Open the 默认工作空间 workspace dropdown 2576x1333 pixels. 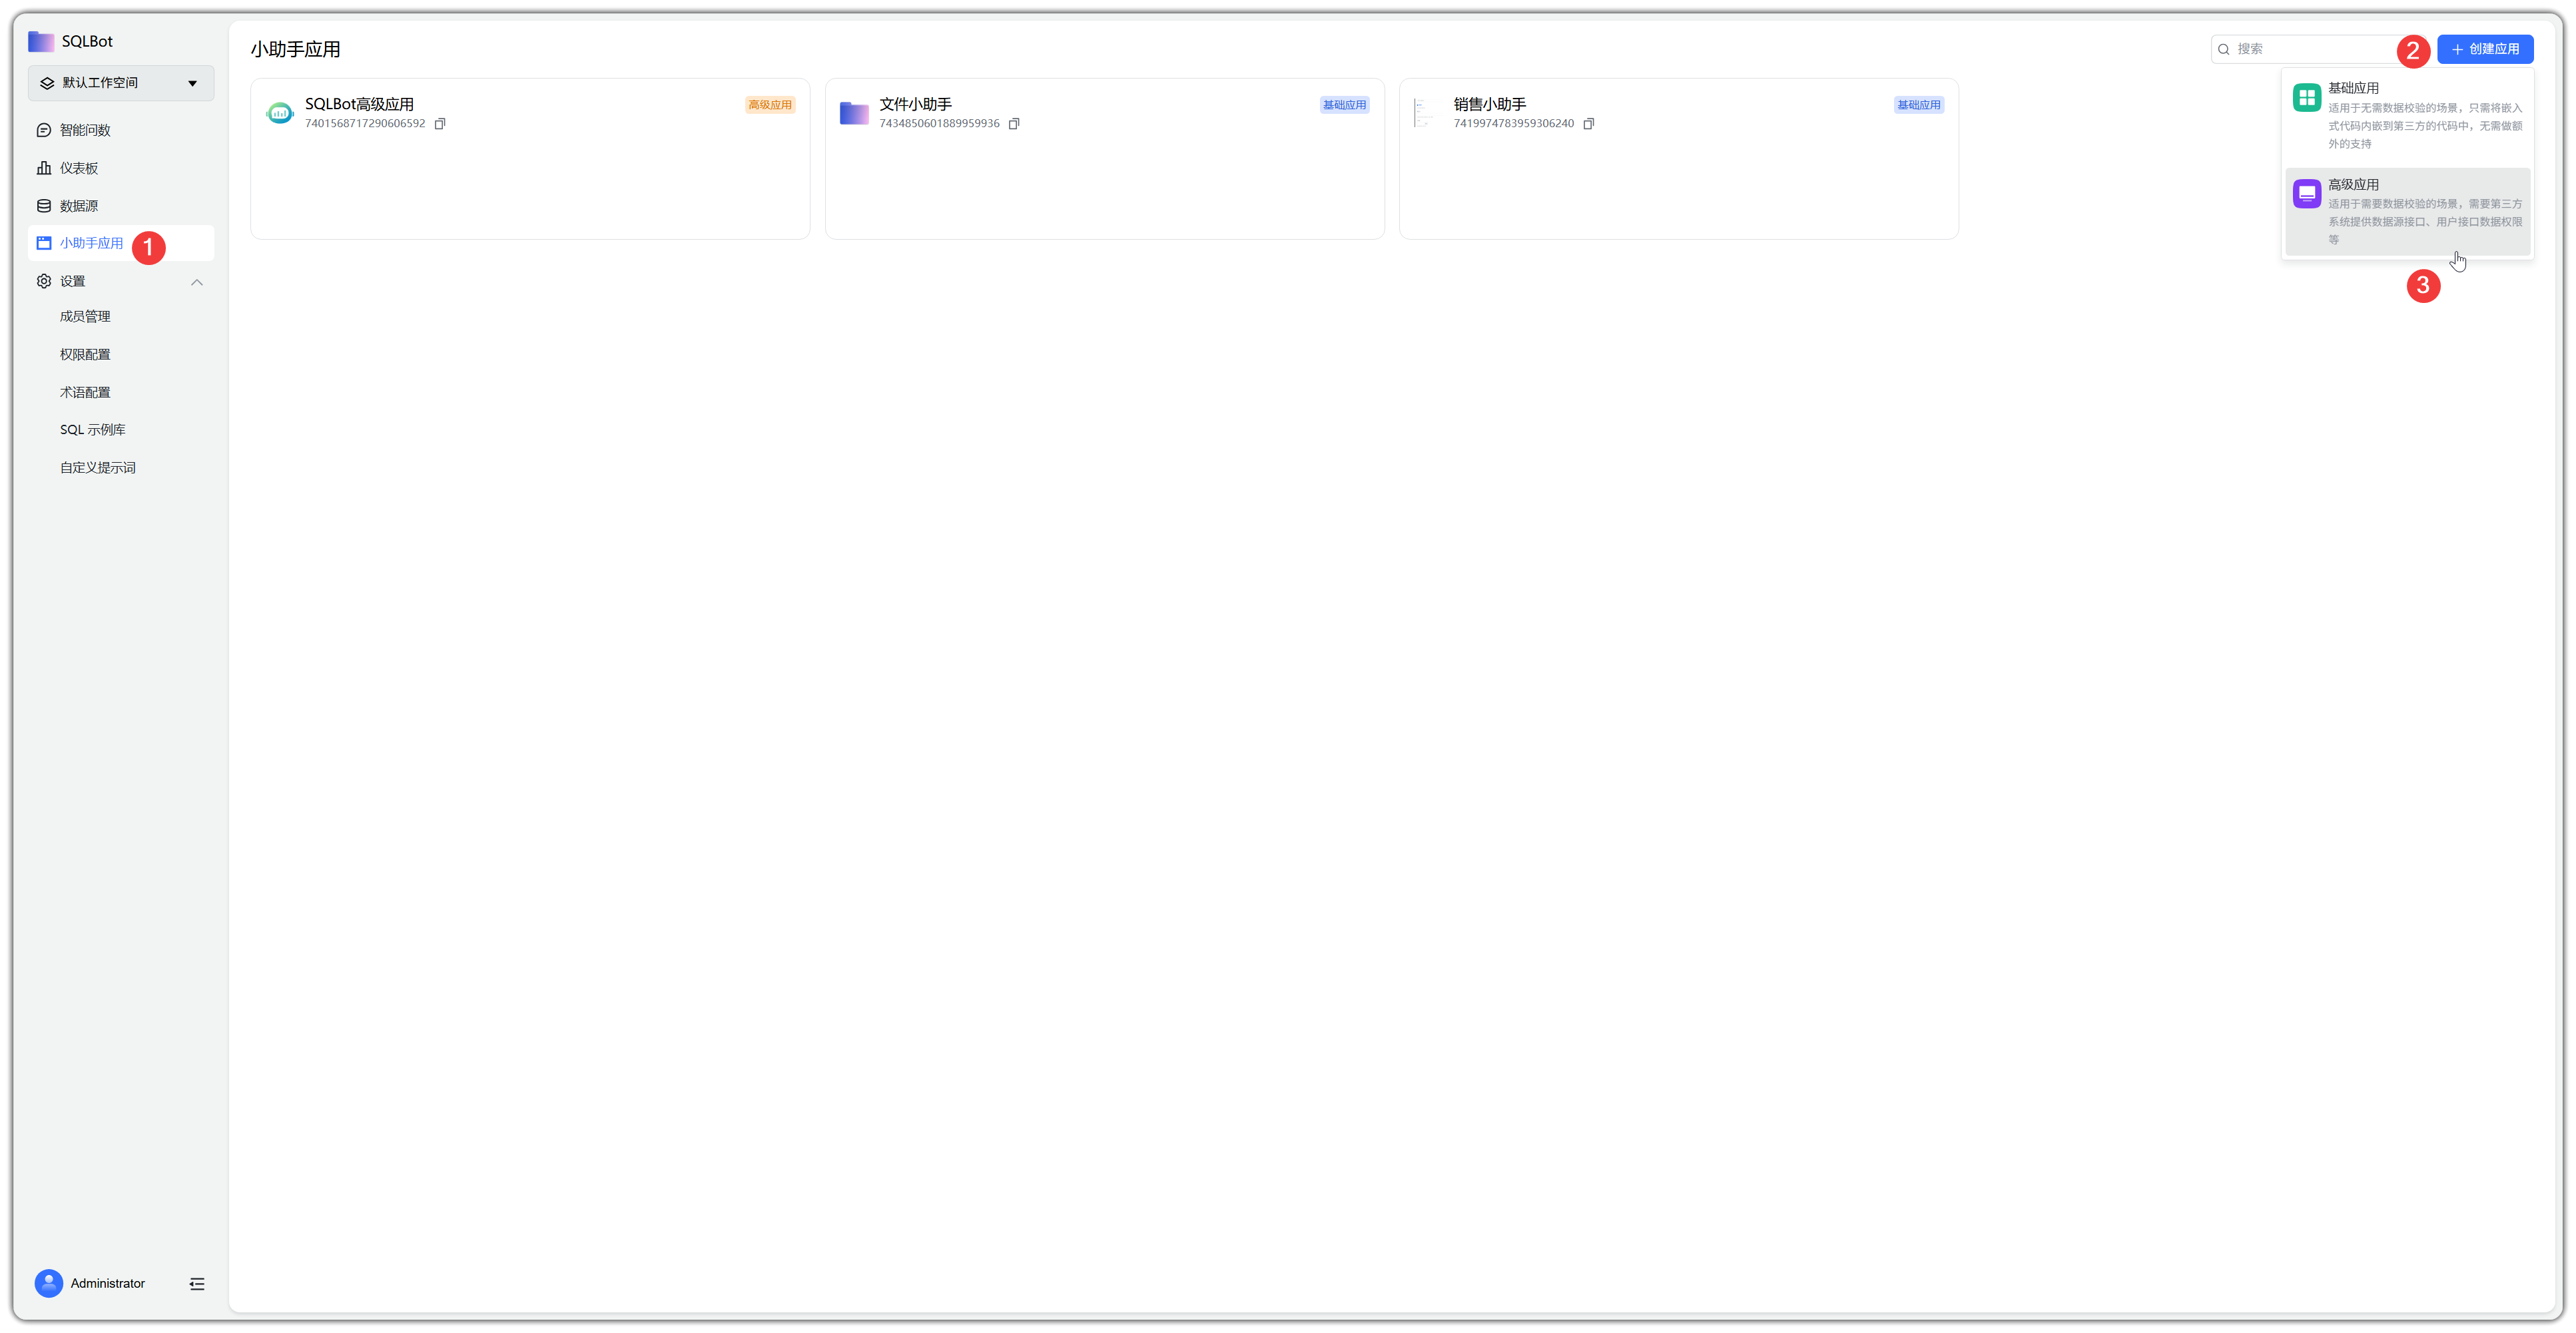tap(120, 83)
